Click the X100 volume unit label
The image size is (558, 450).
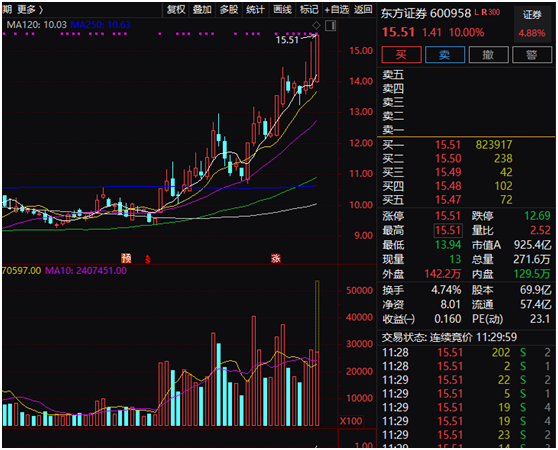[x=351, y=421]
